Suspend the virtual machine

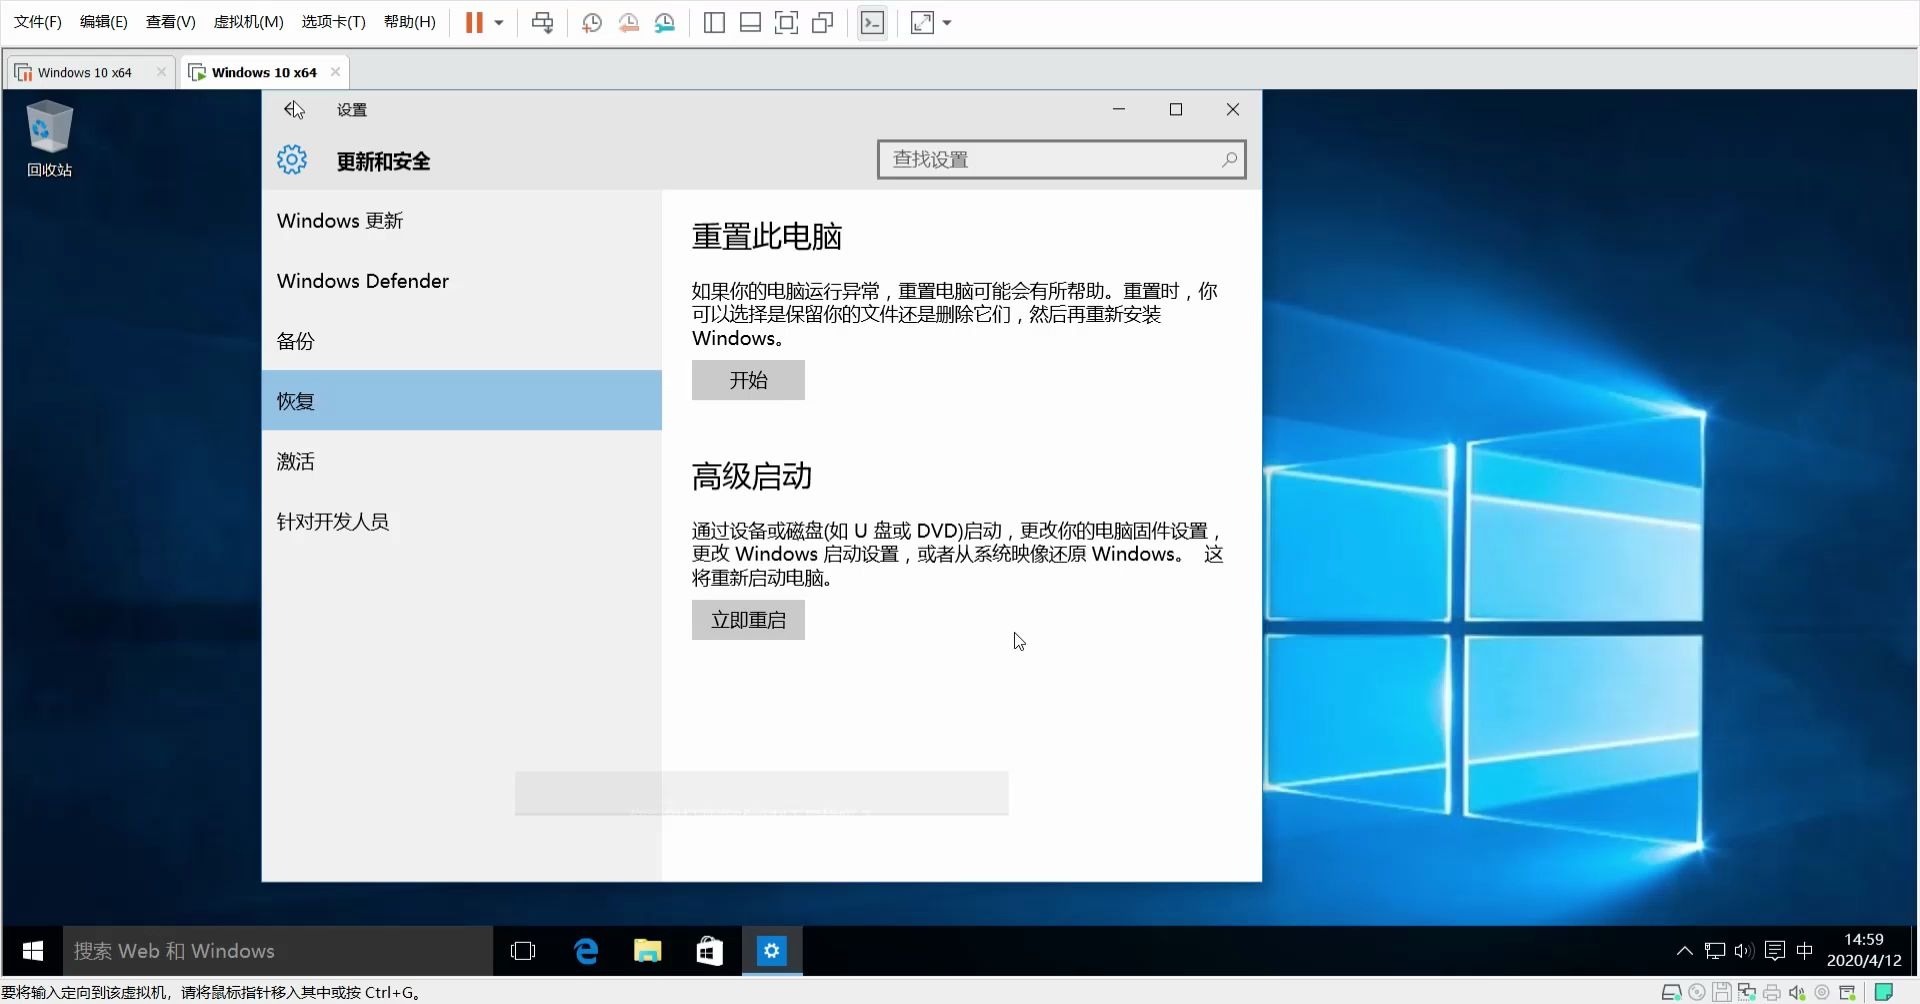point(476,22)
